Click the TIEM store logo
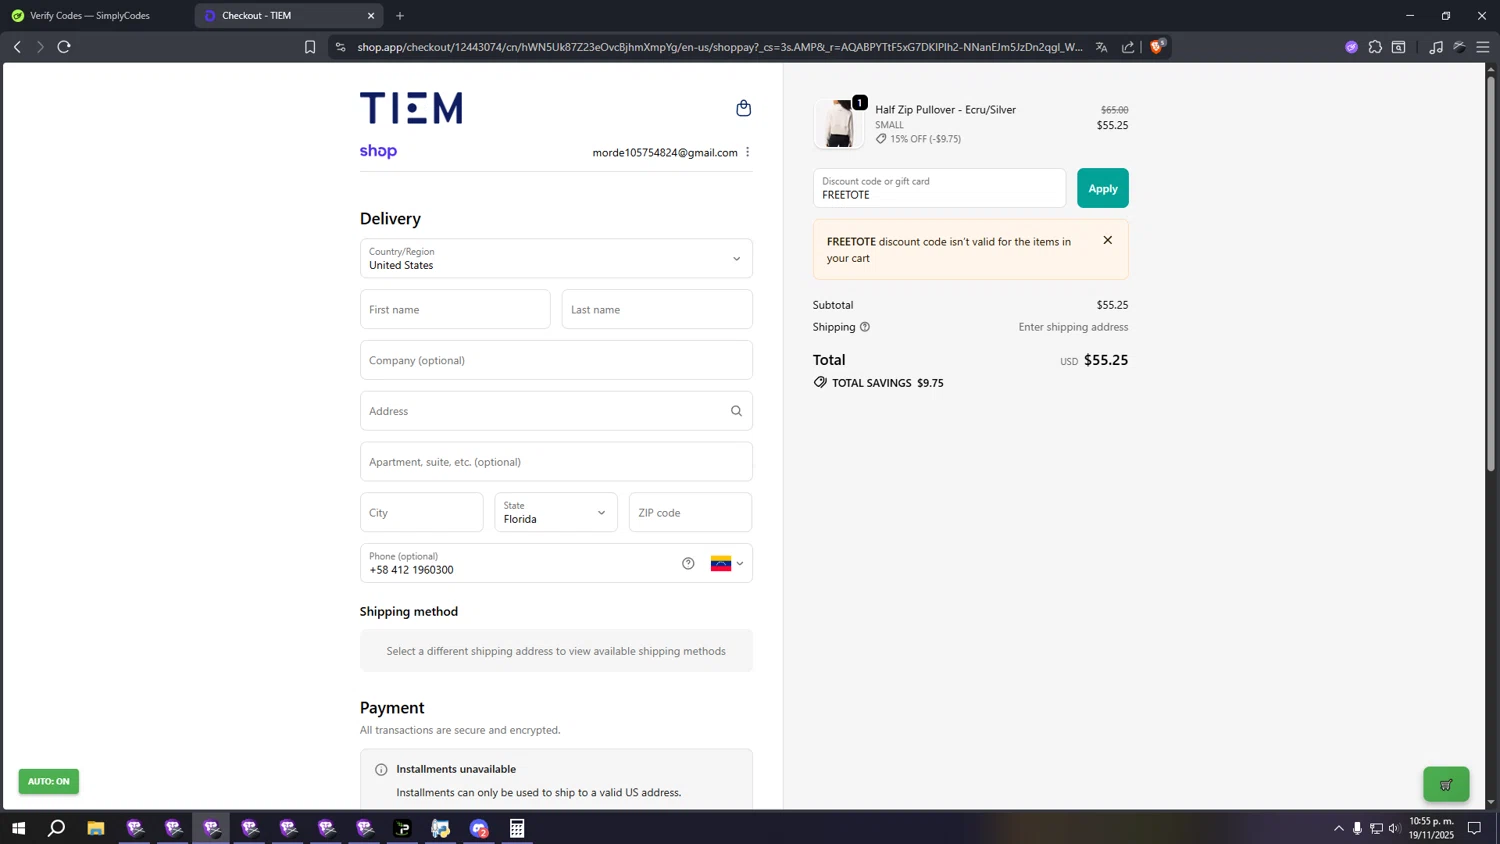Viewport: 1500px width, 844px height. 411,108
